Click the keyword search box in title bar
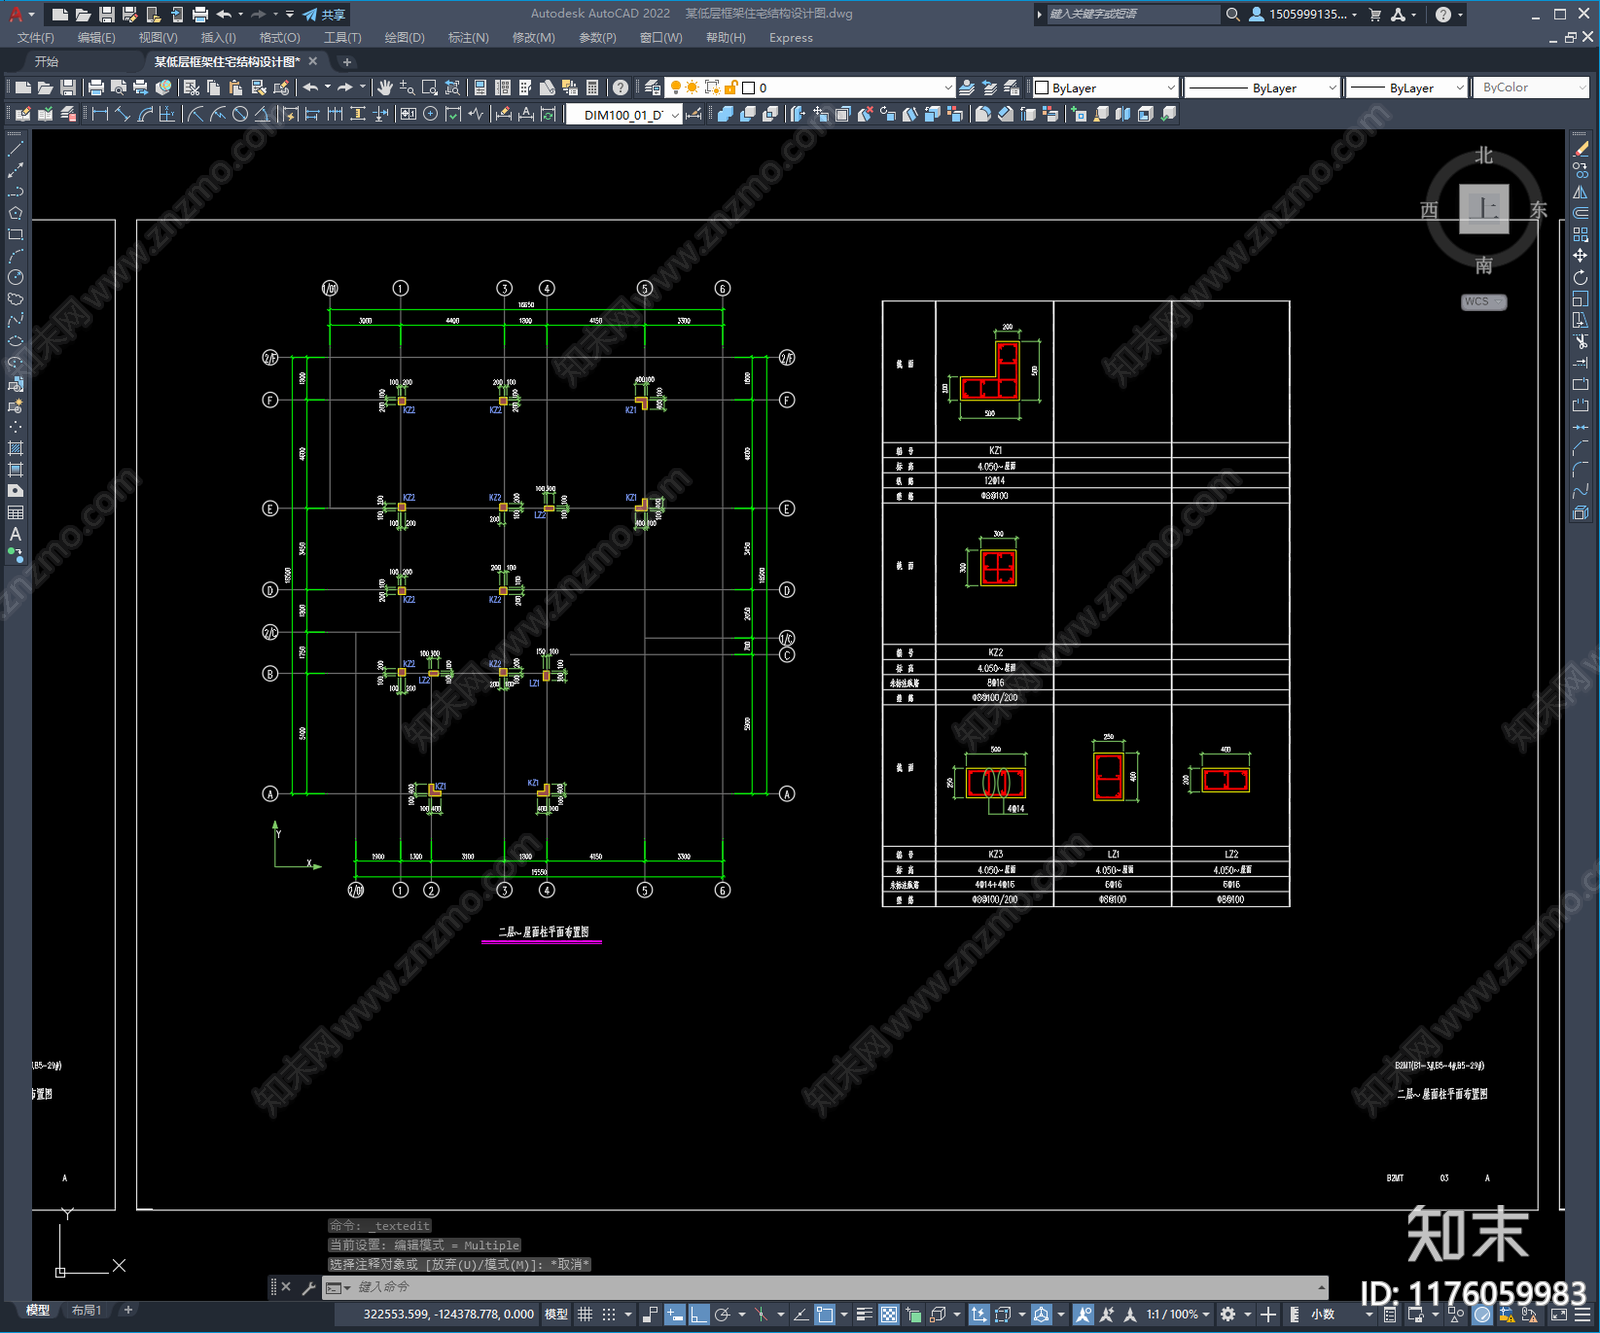Image resolution: width=1600 pixels, height=1333 pixels. coord(1132,14)
